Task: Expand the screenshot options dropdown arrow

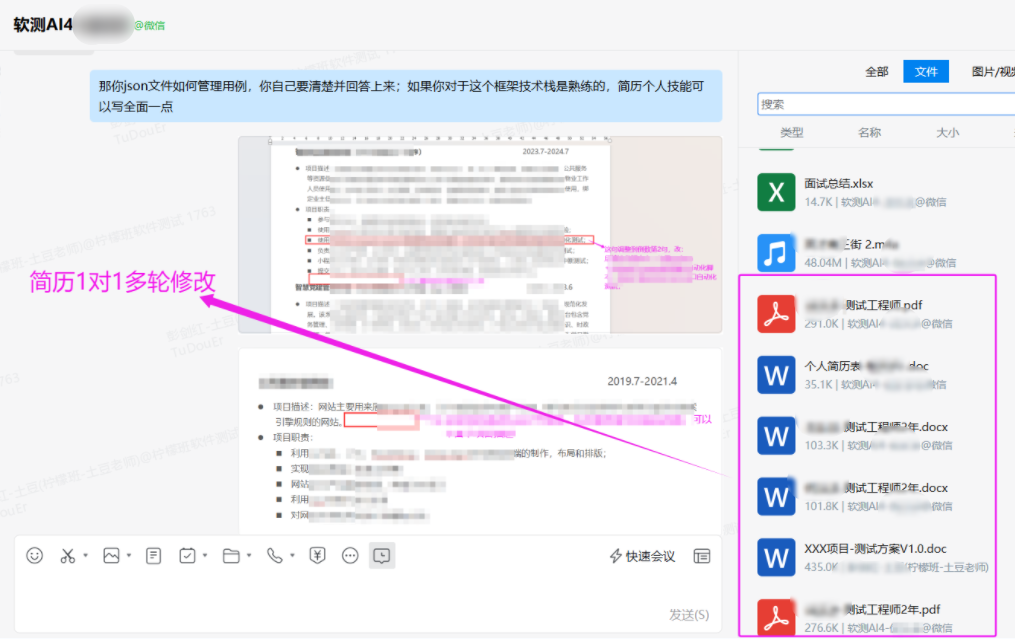Action: 86,556
